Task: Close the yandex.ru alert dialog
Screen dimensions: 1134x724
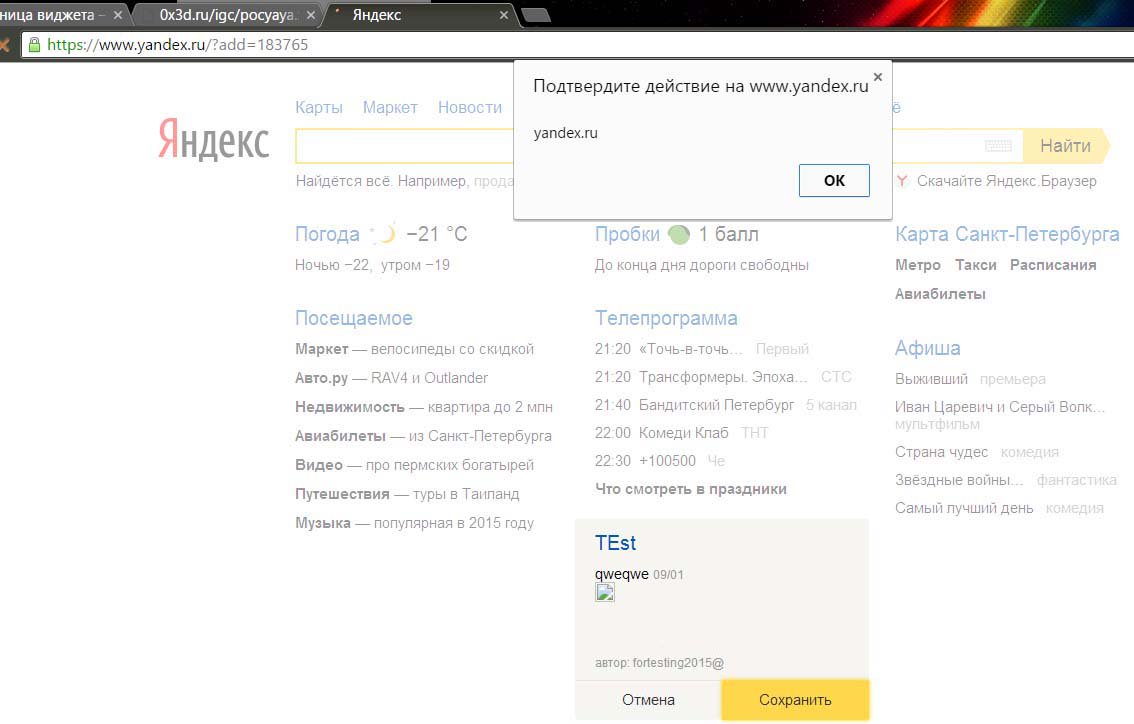Action: (x=877, y=77)
